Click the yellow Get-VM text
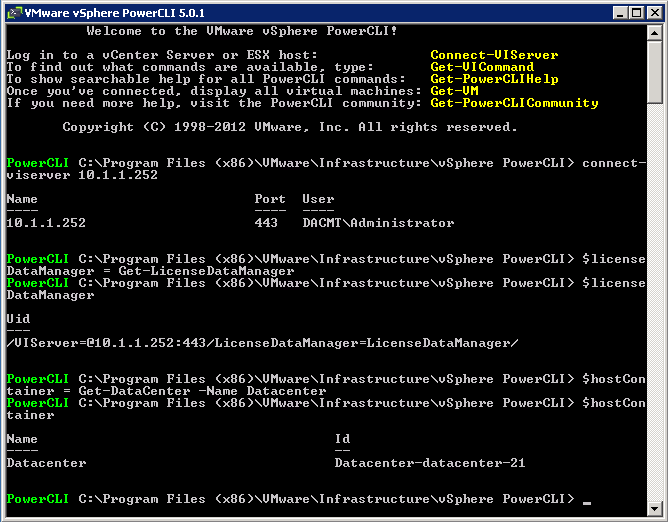668x522 pixels. [454, 91]
